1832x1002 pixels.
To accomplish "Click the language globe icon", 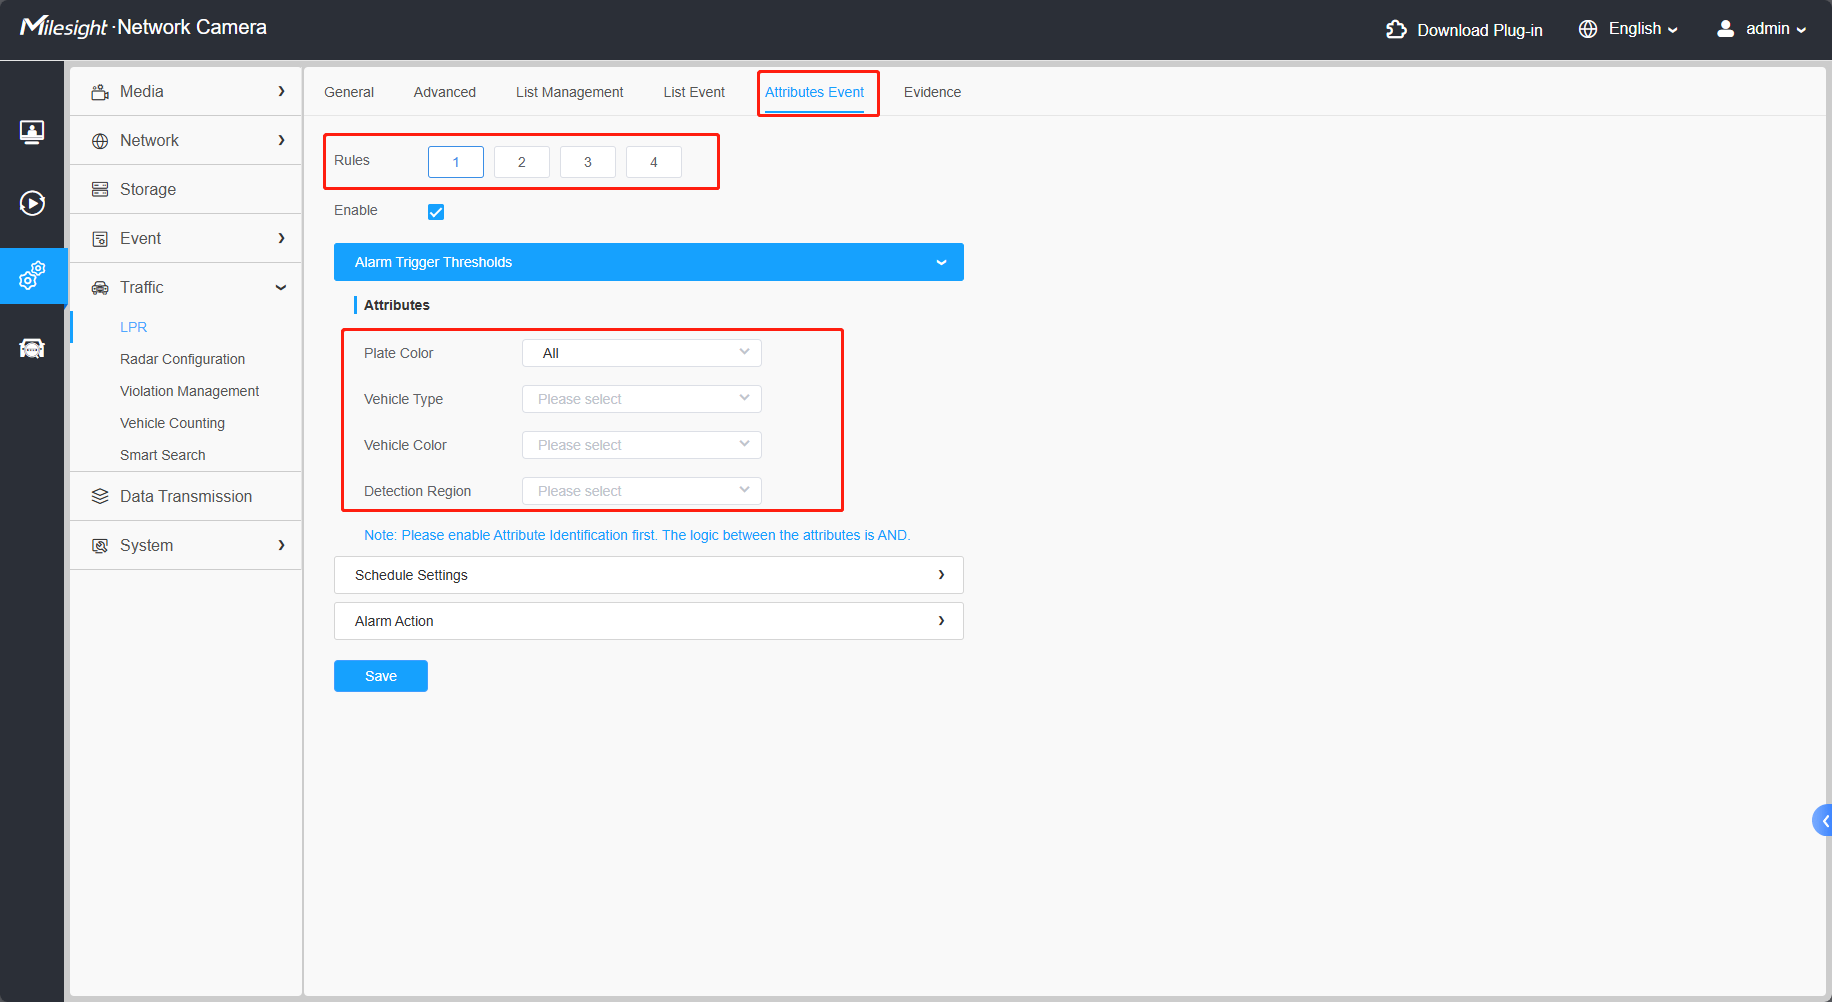I will tap(1588, 29).
